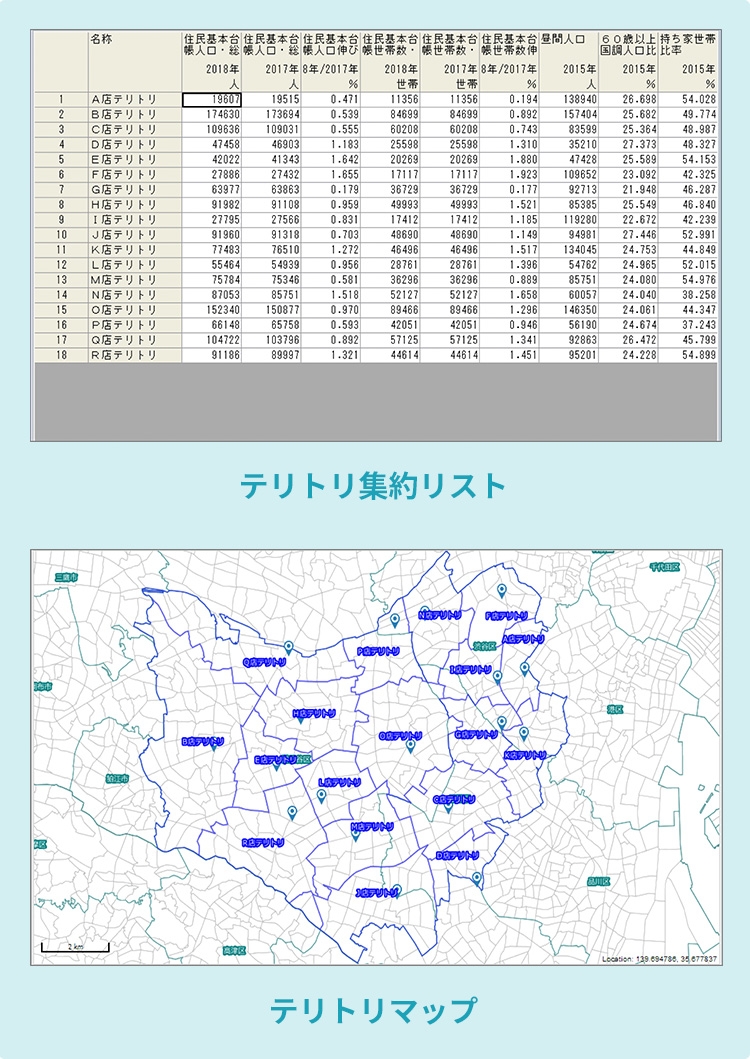
Task: Click the I店テリトリ label on the map
Action: point(470,670)
